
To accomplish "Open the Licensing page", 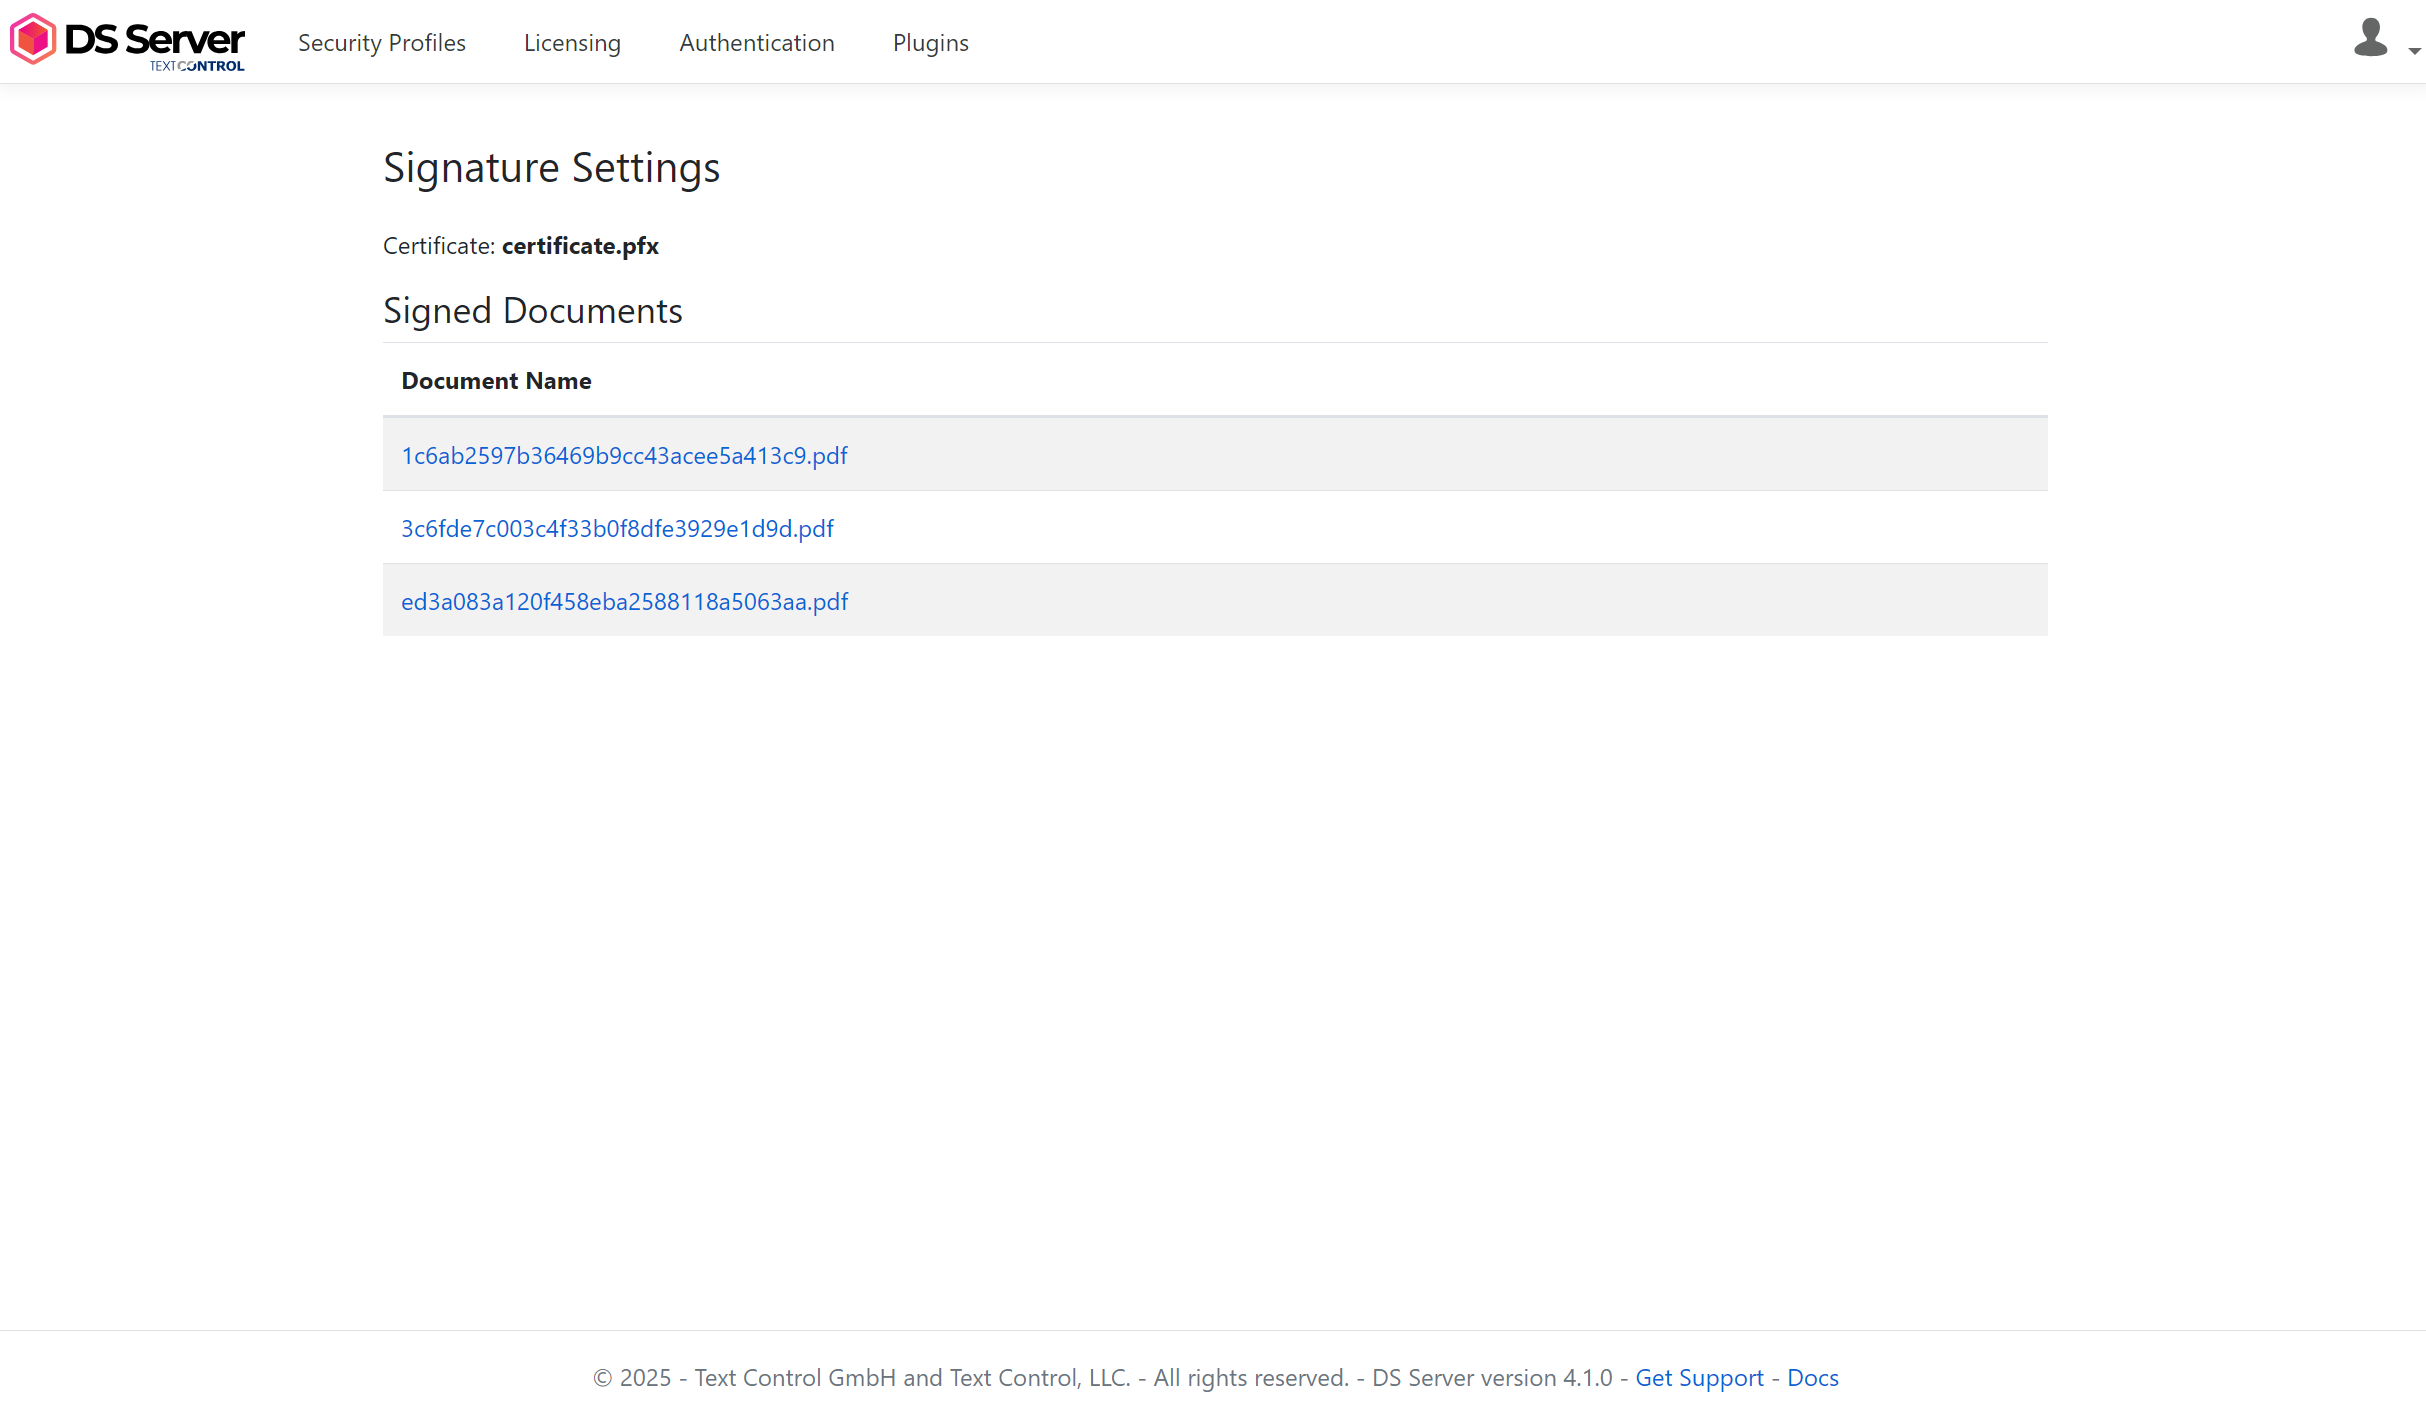I will (571, 43).
